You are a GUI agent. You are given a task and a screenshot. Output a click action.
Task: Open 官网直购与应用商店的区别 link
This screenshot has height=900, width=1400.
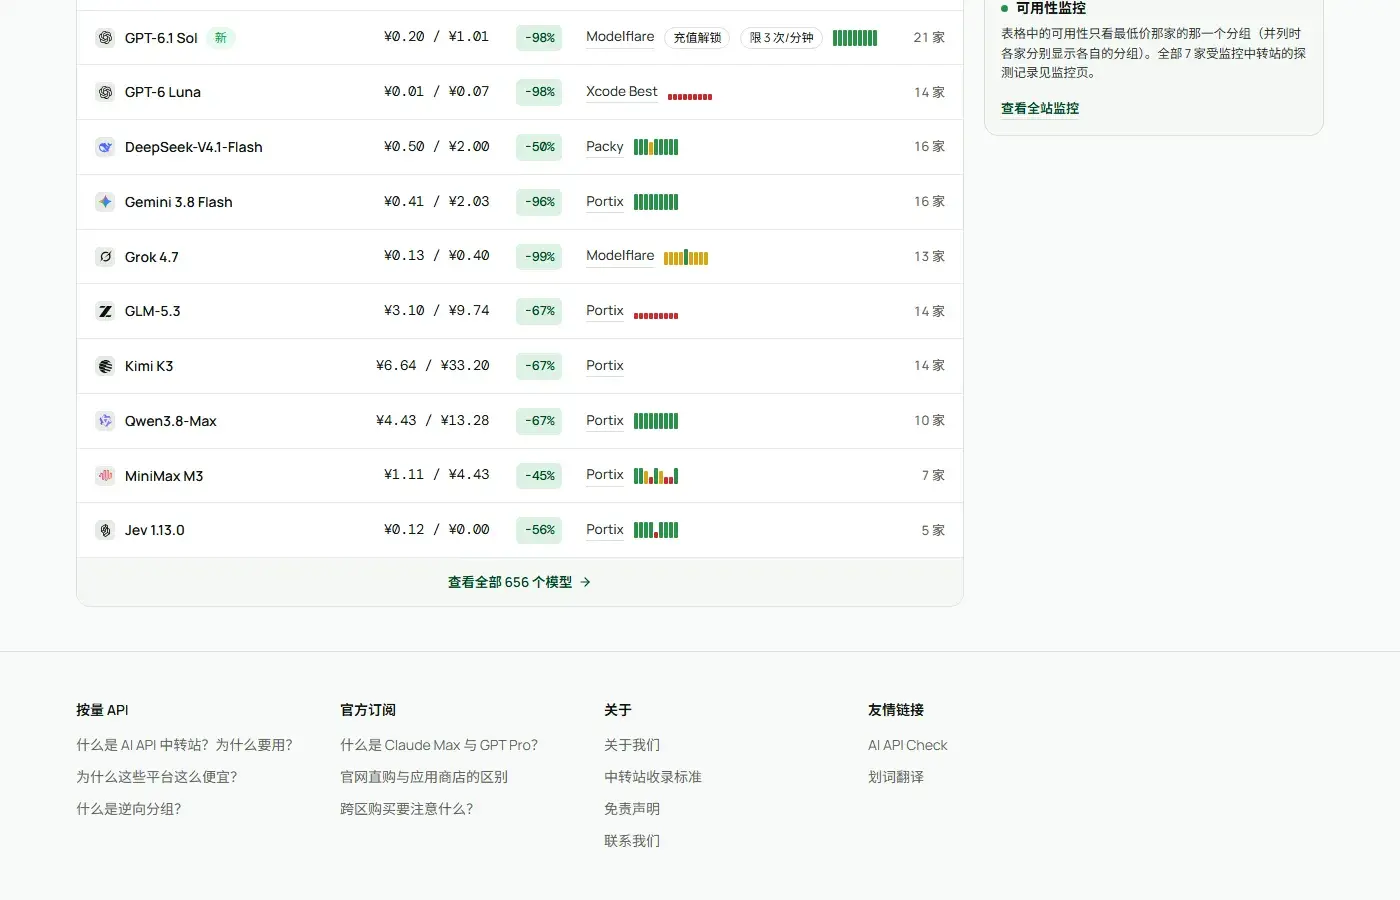[424, 777]
